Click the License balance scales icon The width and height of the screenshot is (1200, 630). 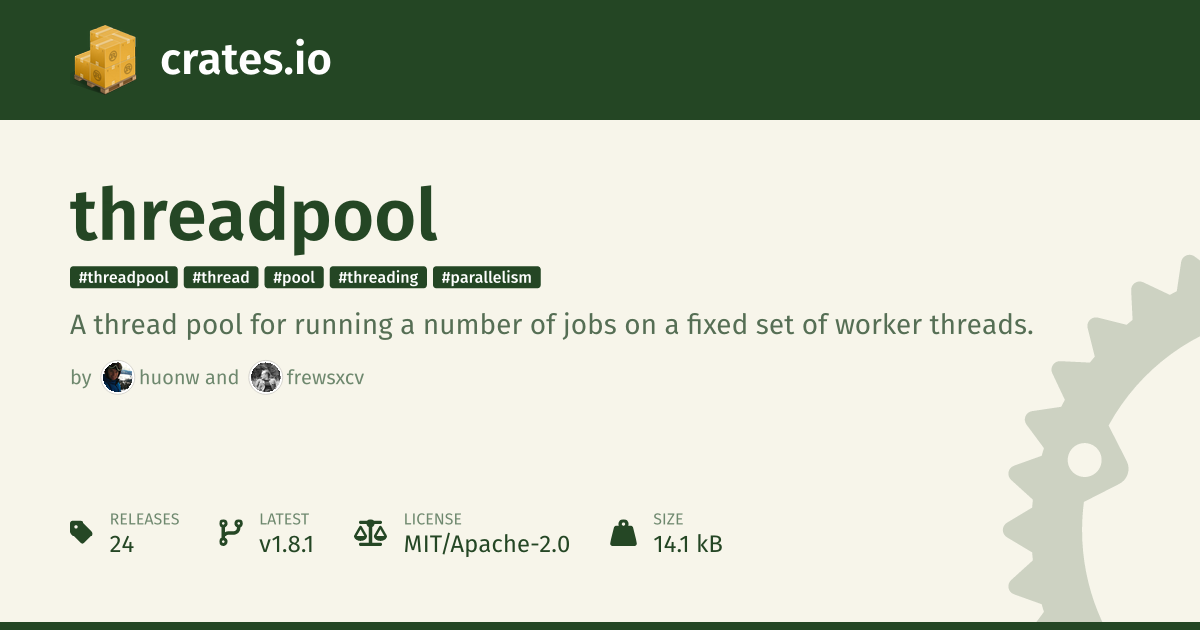pos(370,532)
